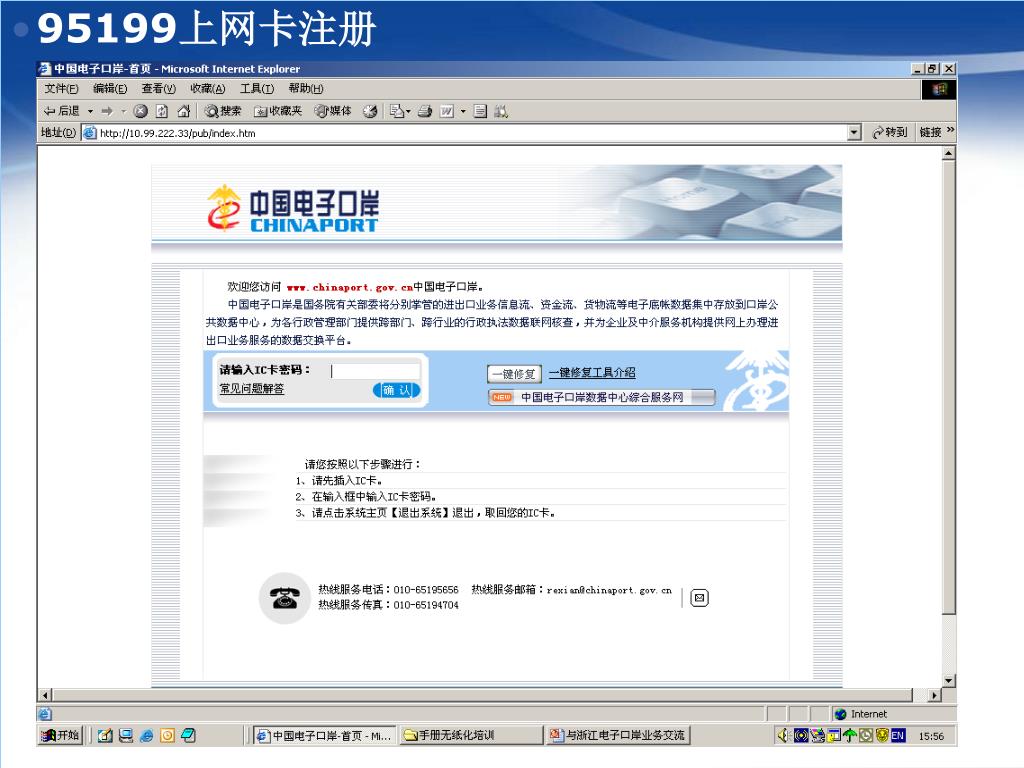Click the Internet Explorer quick launch icon
The image size is (1024, 768).
click(x=146, y=736)
